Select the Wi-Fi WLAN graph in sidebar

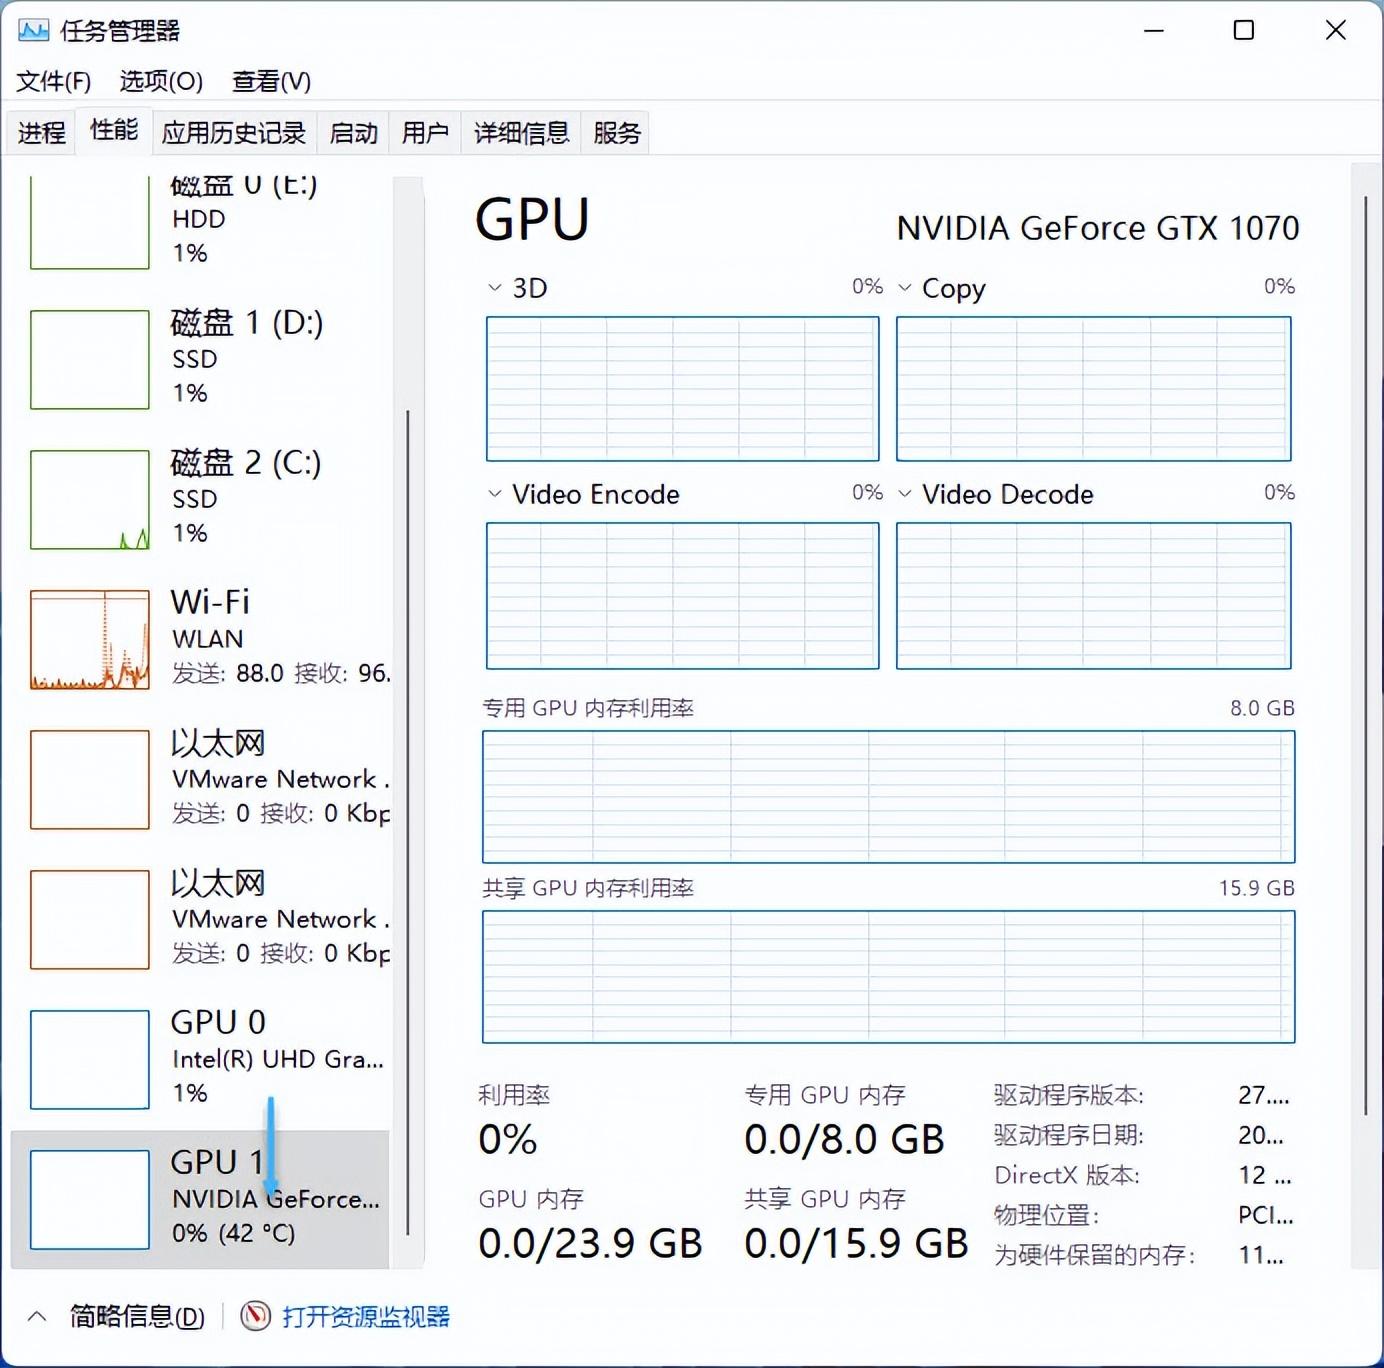tap(89, 638)
